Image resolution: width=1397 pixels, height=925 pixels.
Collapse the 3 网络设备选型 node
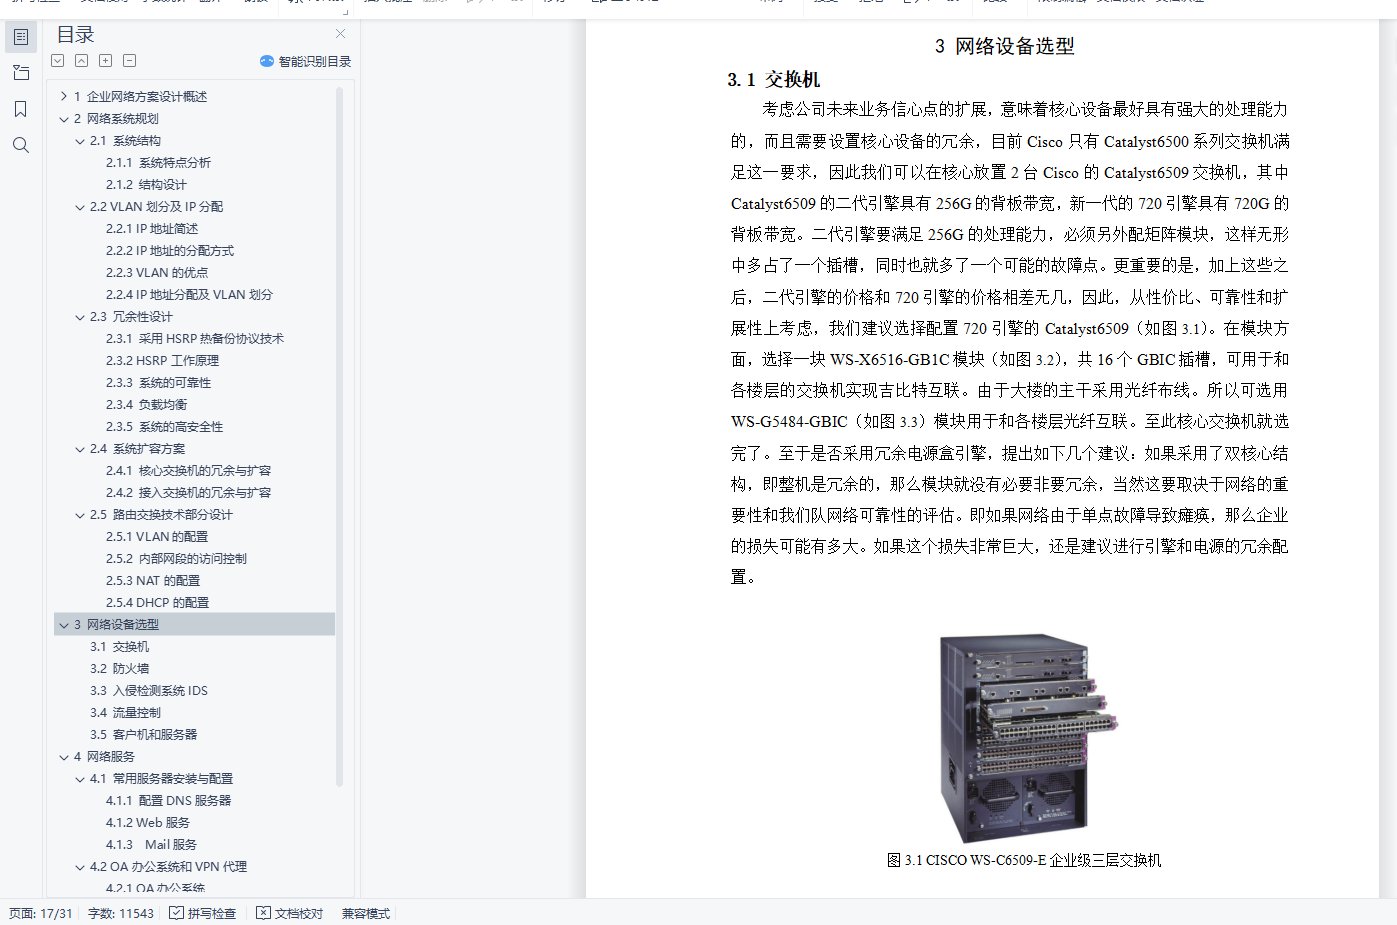(64, 625)
